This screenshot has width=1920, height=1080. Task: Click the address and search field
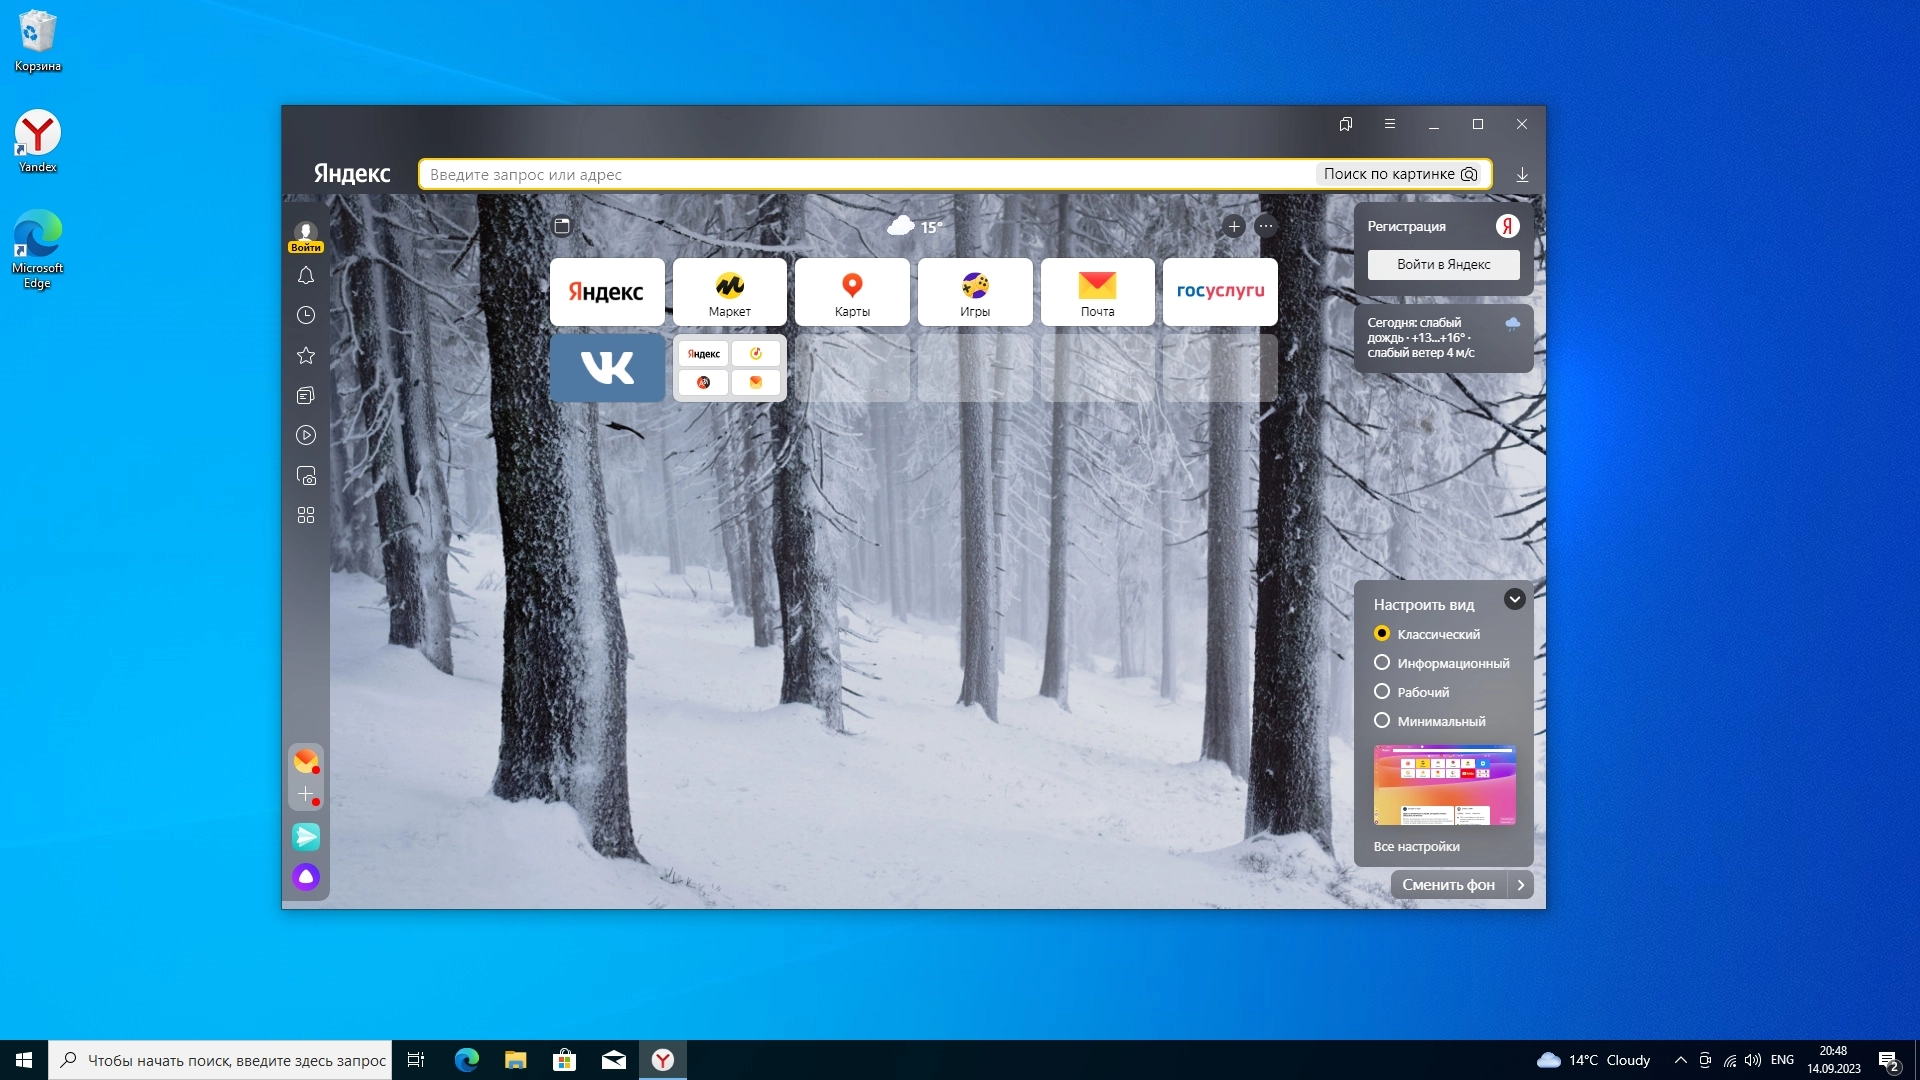tap(860, 174)
